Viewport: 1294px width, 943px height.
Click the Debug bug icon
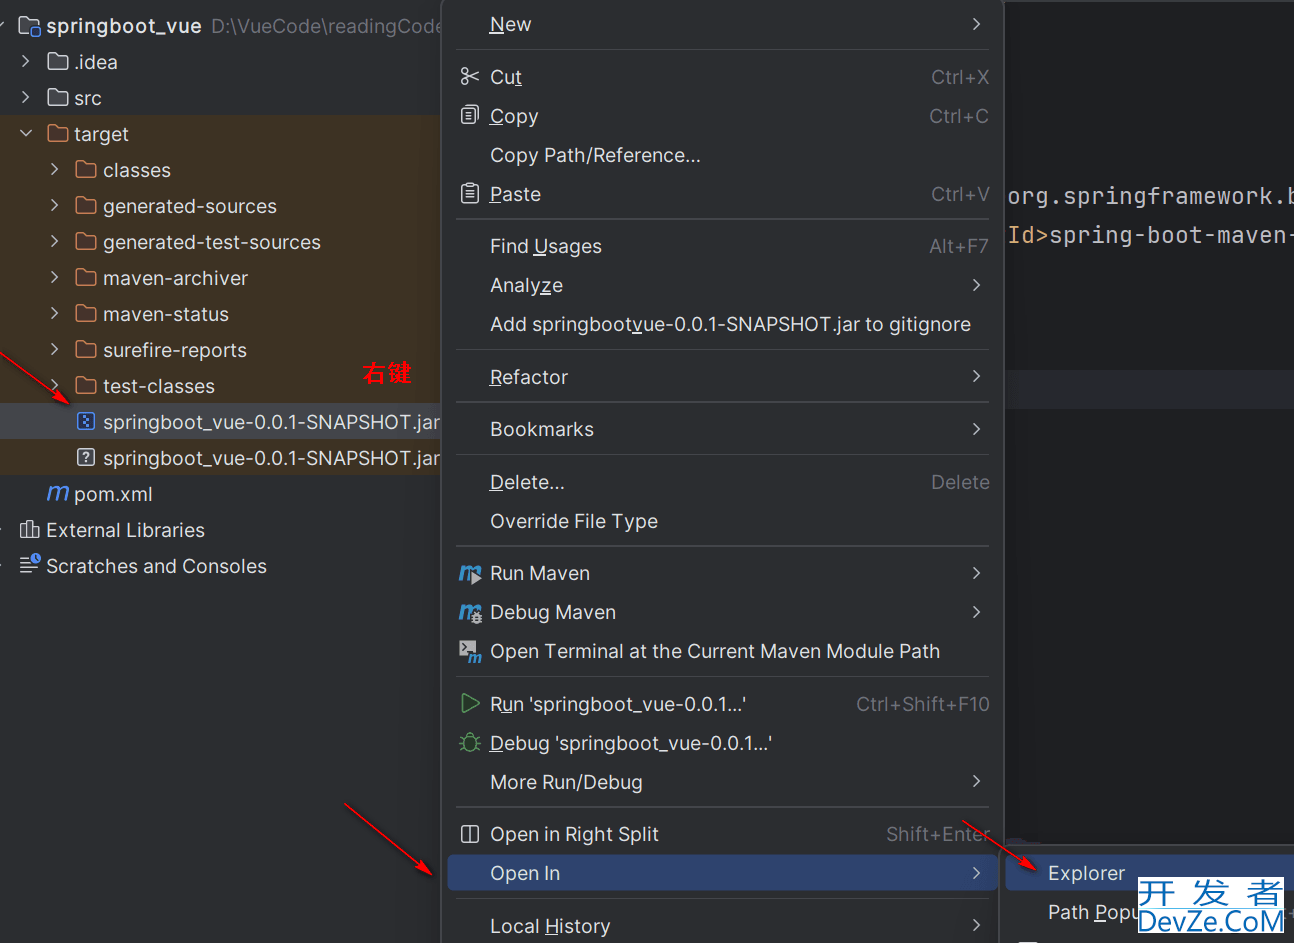coord(469,742)
